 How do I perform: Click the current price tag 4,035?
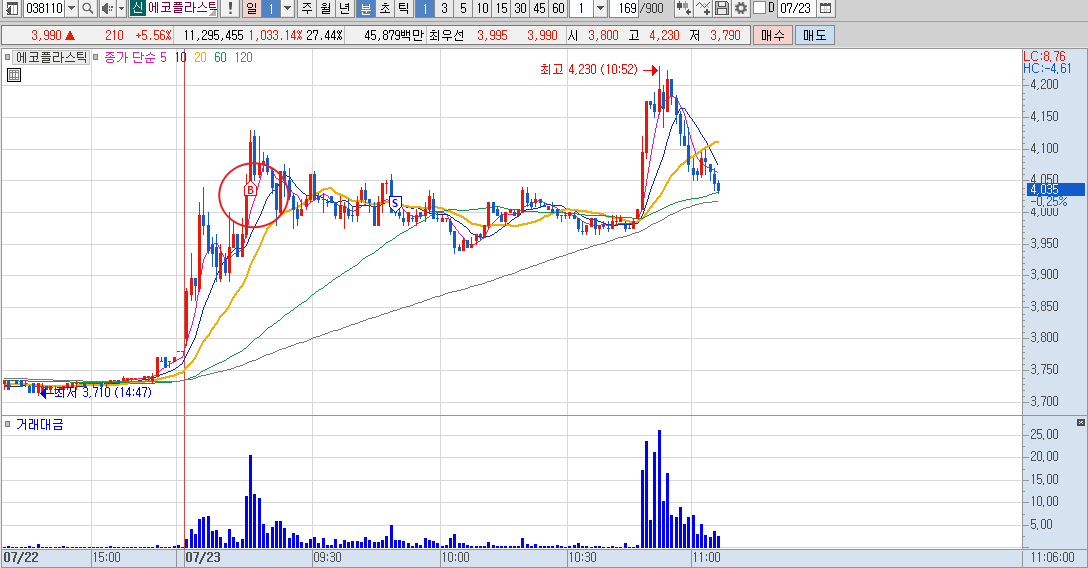coord(1055,189)
